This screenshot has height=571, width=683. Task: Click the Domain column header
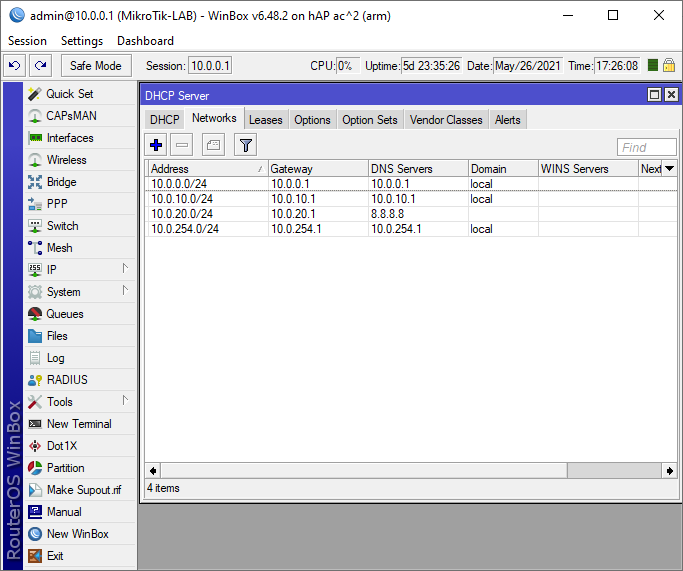click(x=504, y=169)
